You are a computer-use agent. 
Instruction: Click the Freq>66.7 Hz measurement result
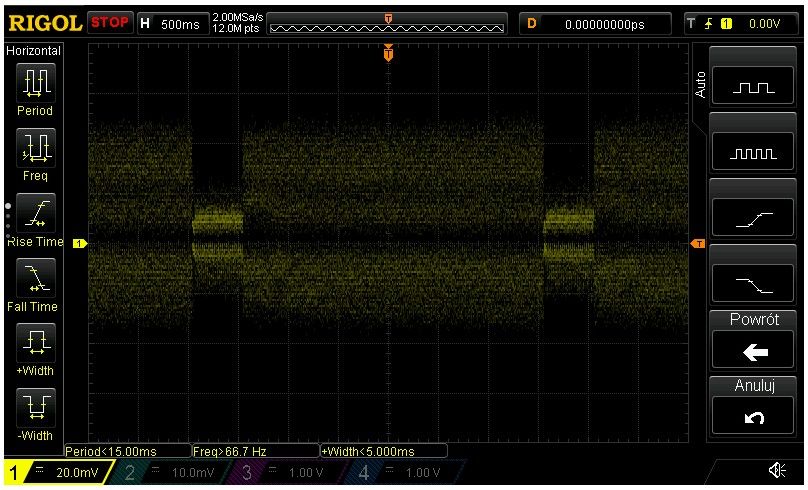tap(255, 451)
